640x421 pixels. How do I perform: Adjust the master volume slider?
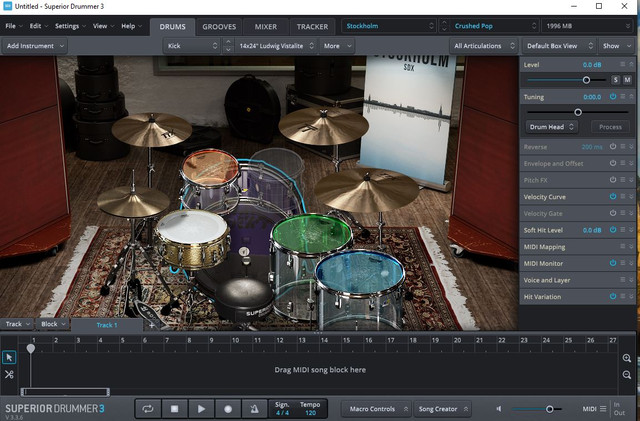549,409
